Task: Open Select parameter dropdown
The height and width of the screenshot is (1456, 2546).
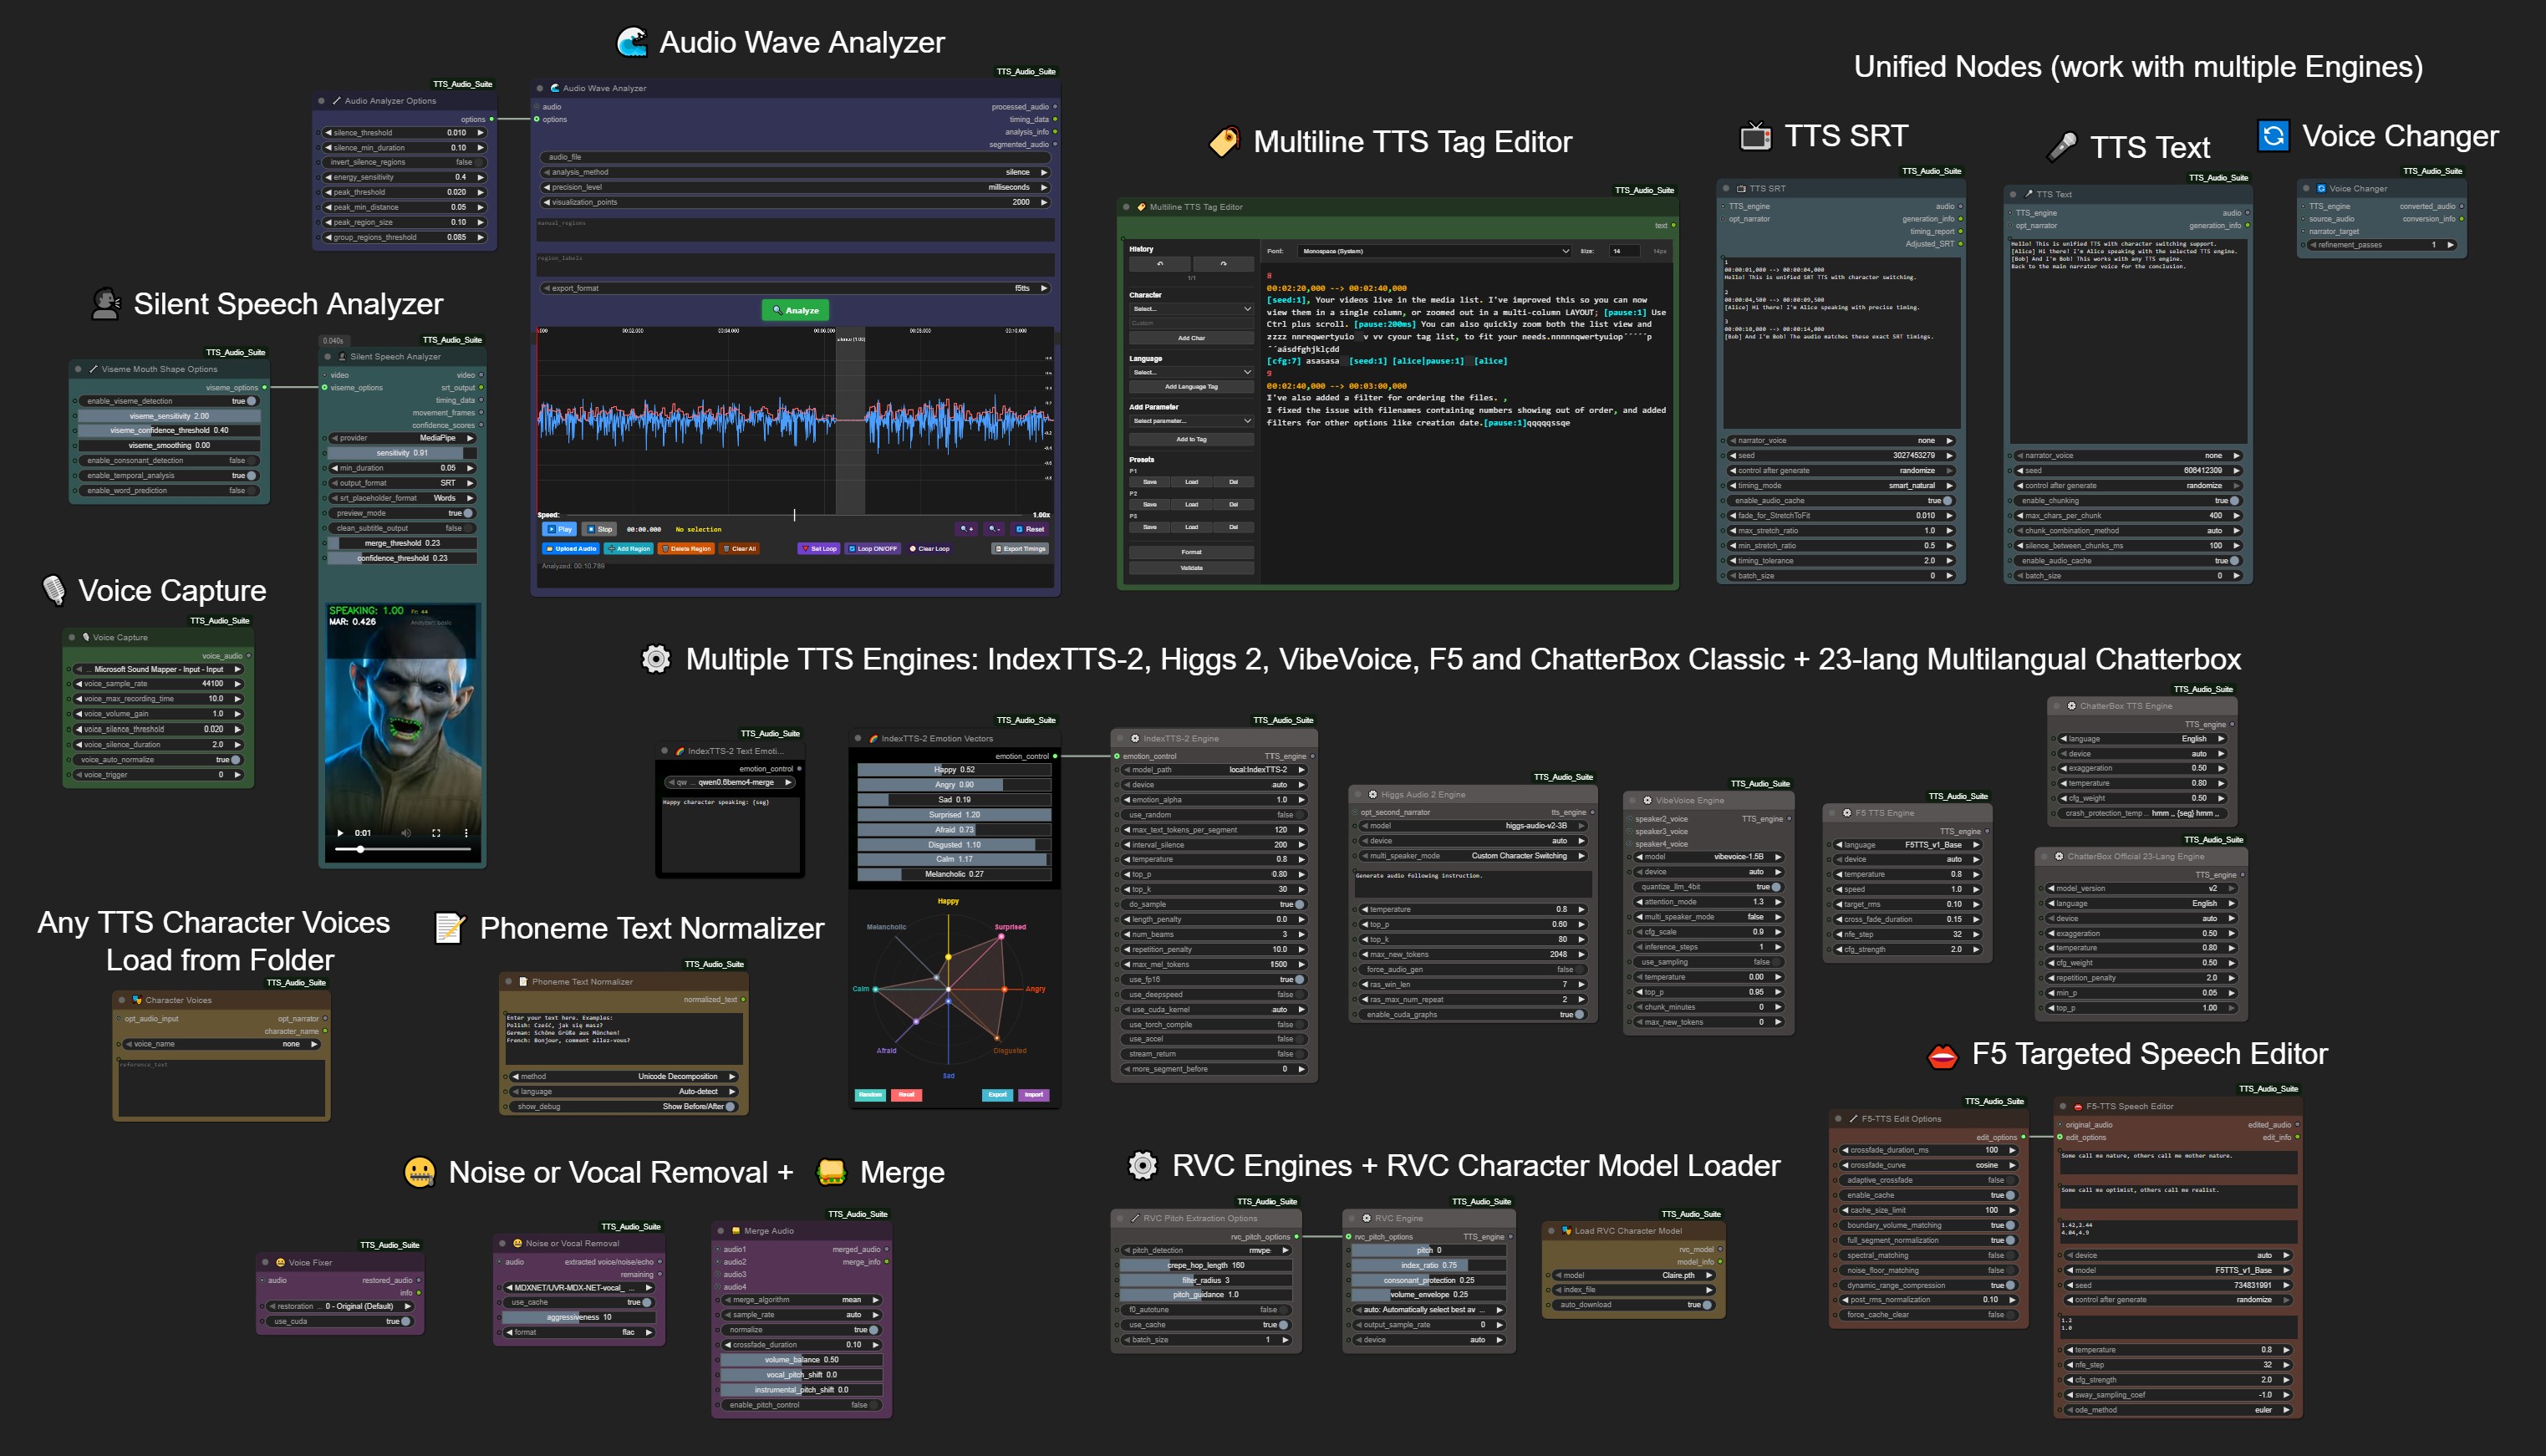Action: pyautogui.click(x=1191, y=421)
